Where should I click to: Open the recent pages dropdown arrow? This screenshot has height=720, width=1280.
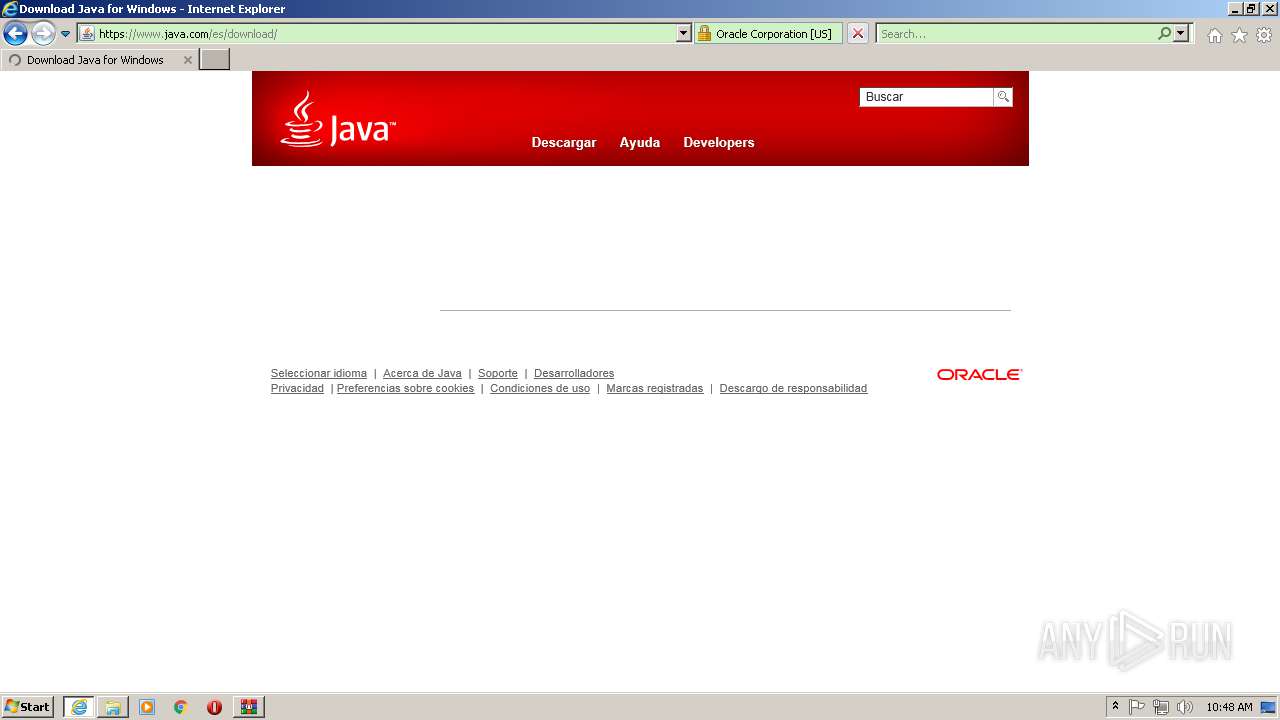[65, 34]
